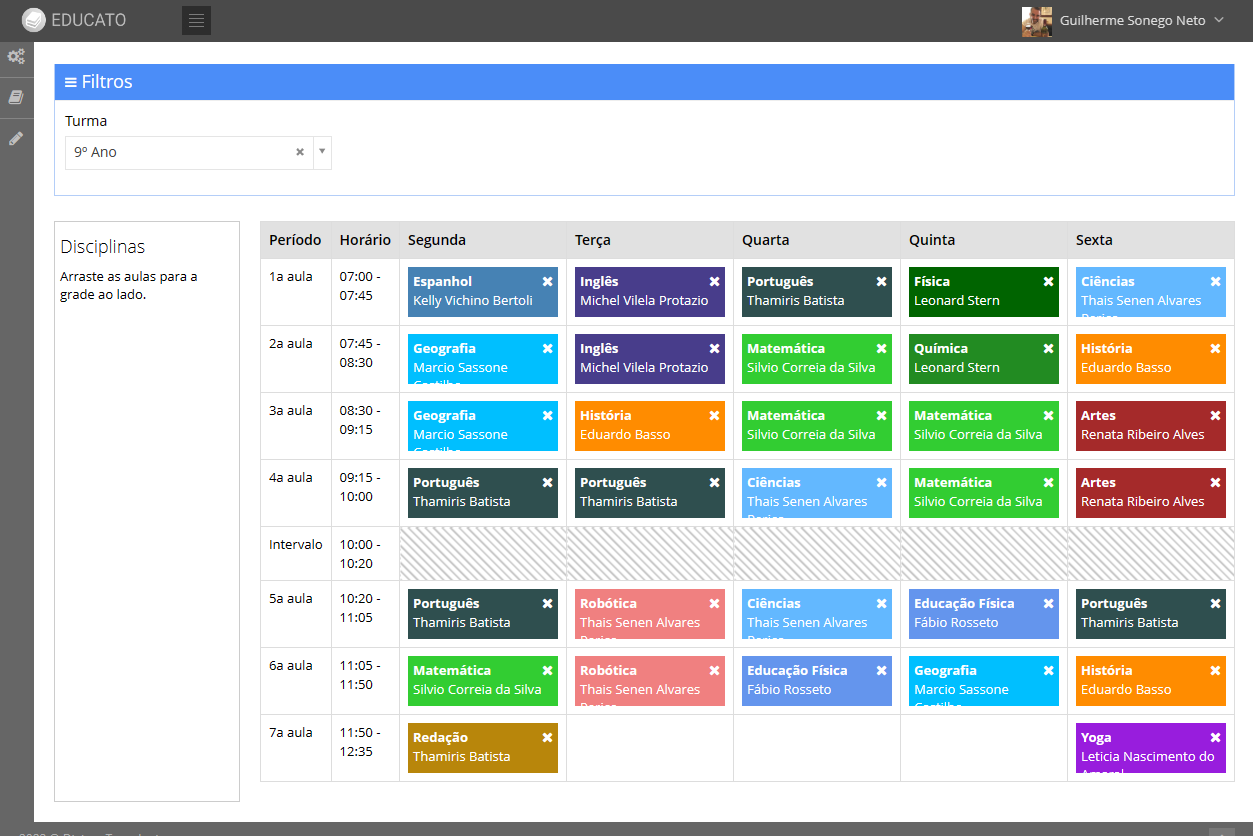The height and width of the screenshot is (836, 1253).
Task: Click the user avatar photo
Action: (x=1036, y=21)
